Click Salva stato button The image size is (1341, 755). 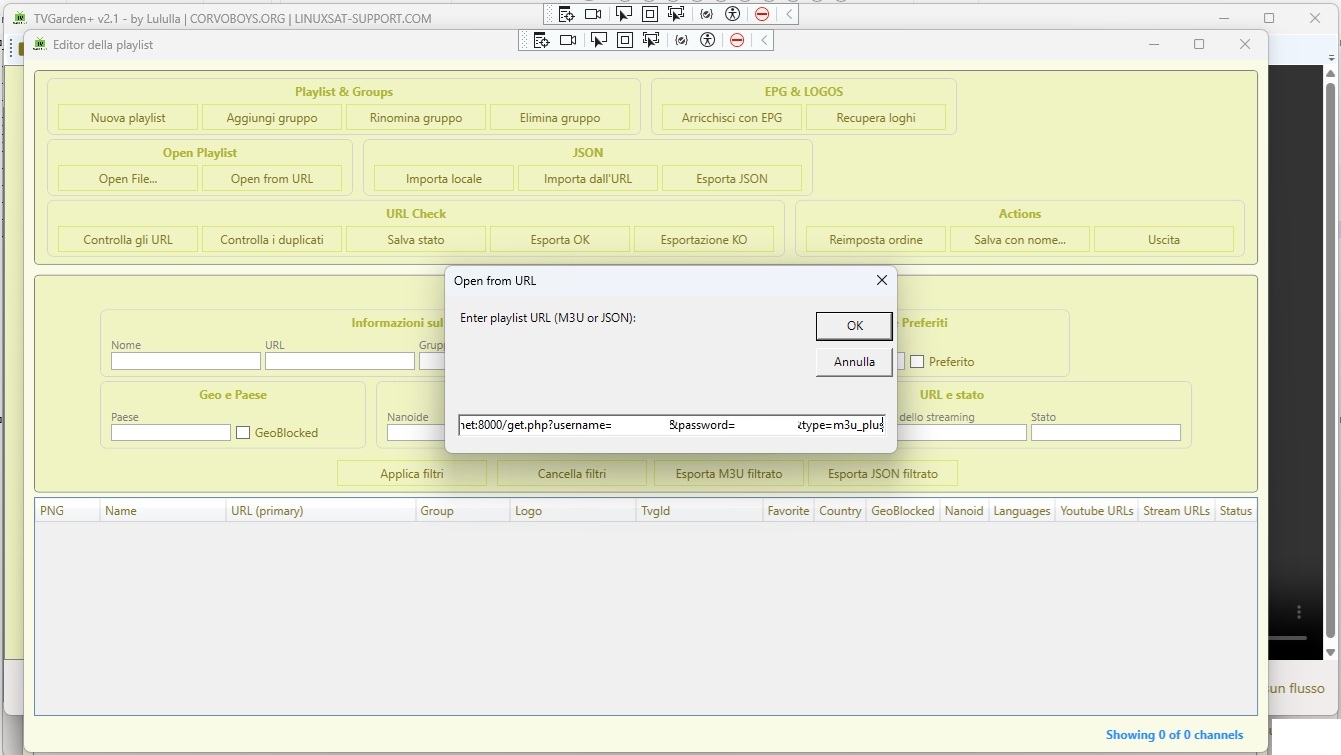(x=416, y=240)
